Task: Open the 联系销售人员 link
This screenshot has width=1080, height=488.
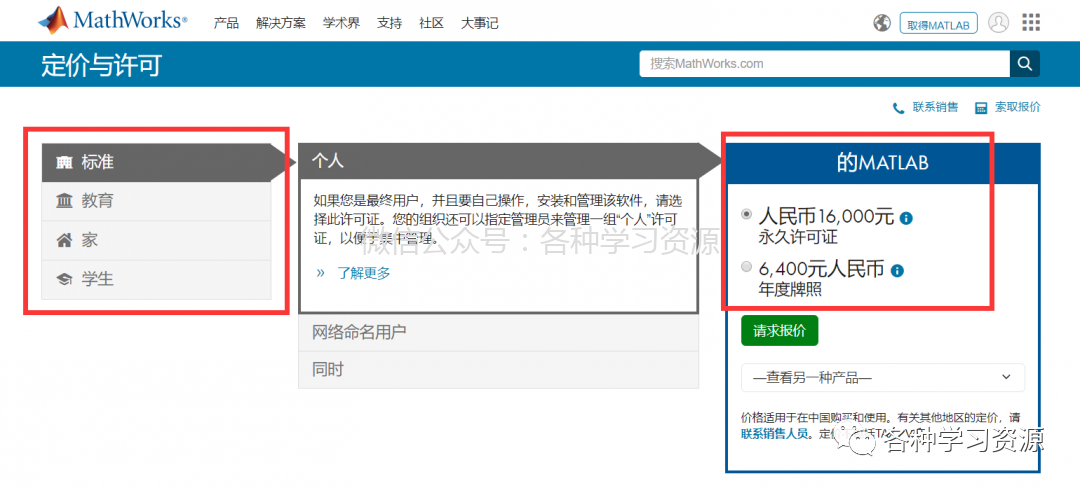Action: [x=774, y=434]
